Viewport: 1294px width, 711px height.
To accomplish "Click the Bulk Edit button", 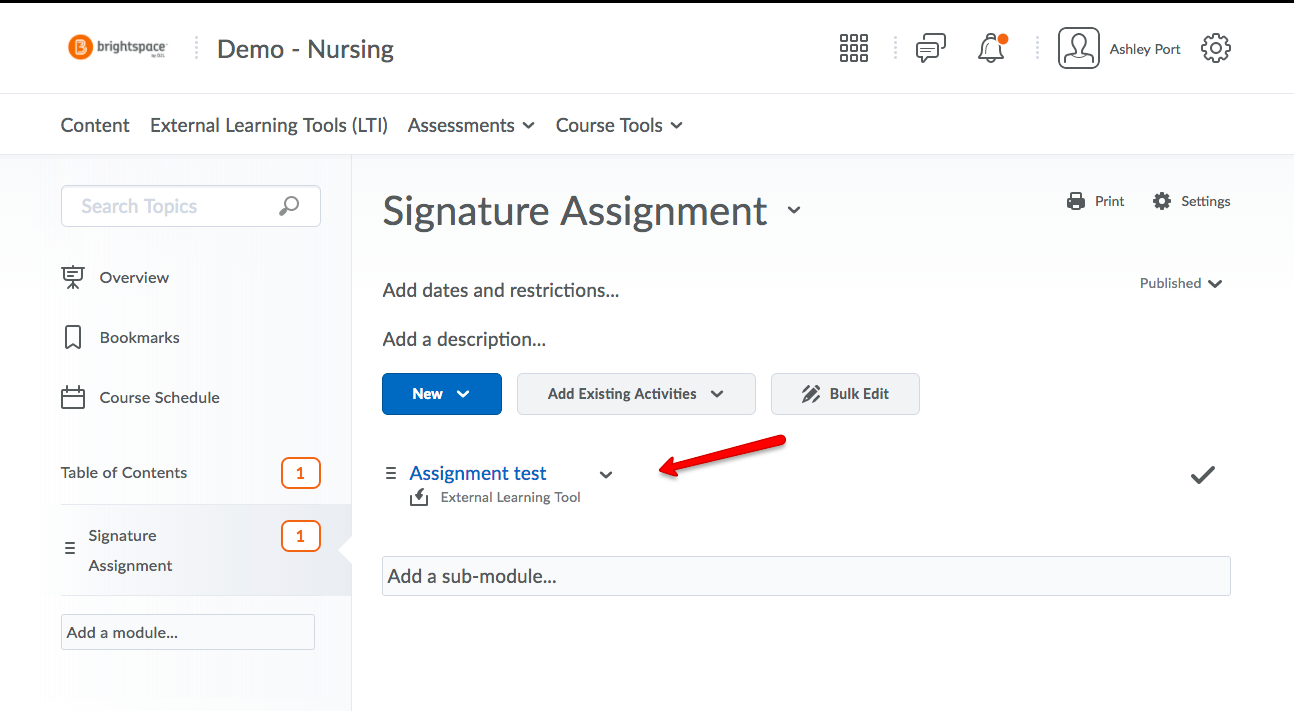I will (x=845, y=394).
